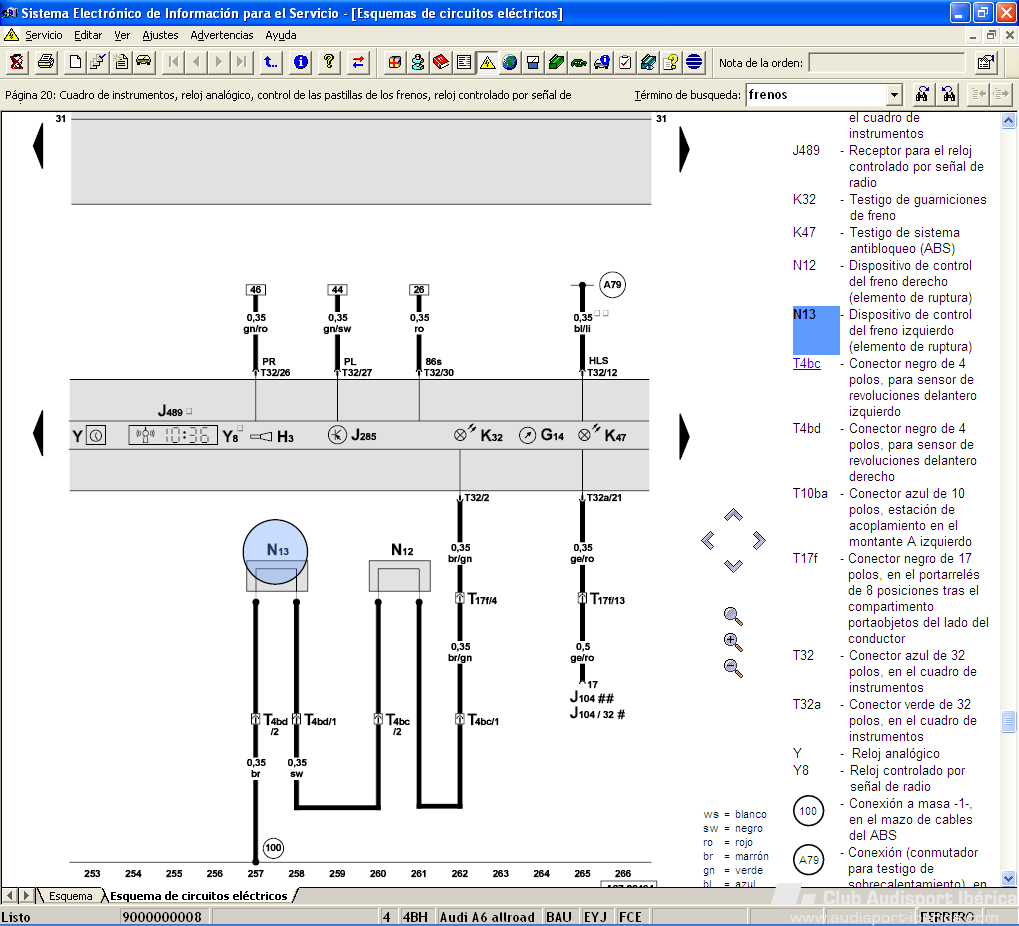Click the boxed reference number 44
This screenshot has height=926, width=1019.
pos(337,290)
